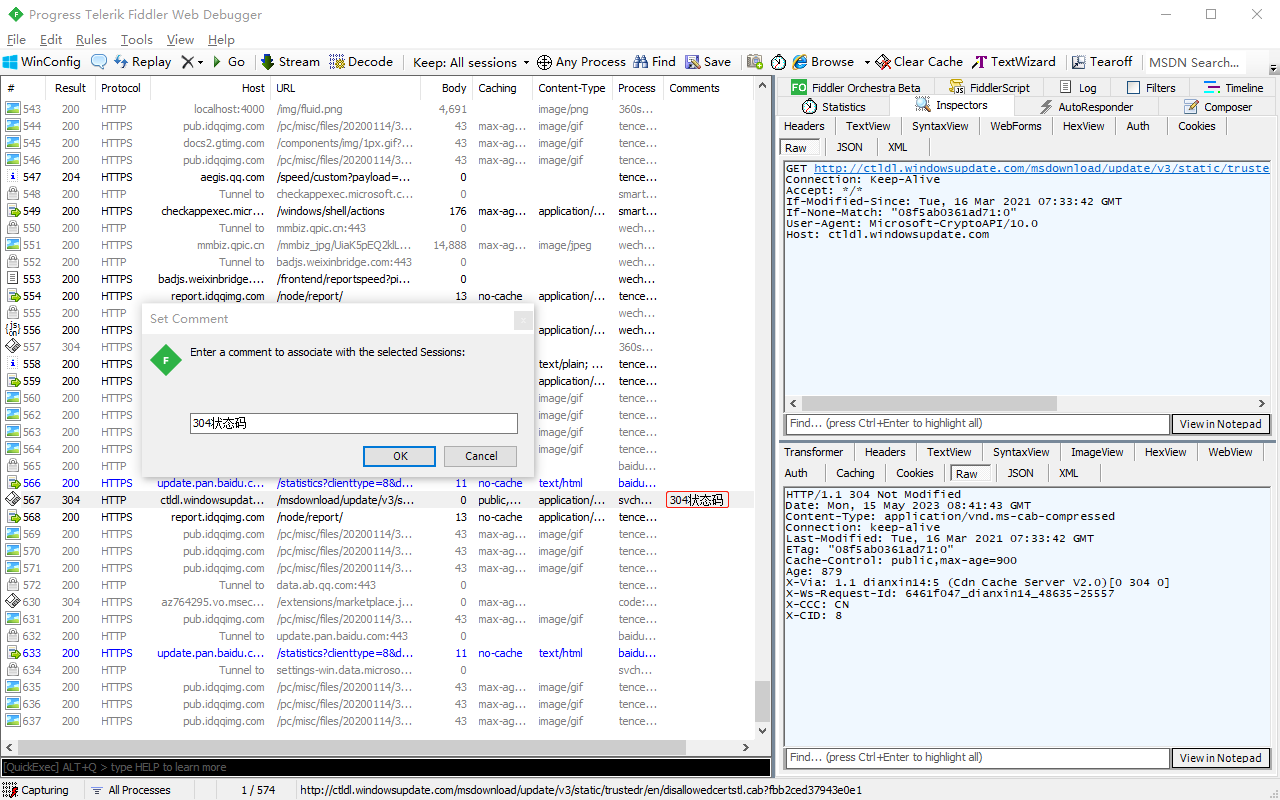Click the QuickExec command box
Image resolution: width=1280 pixels, height=800 pixels.
click(385, 767)
